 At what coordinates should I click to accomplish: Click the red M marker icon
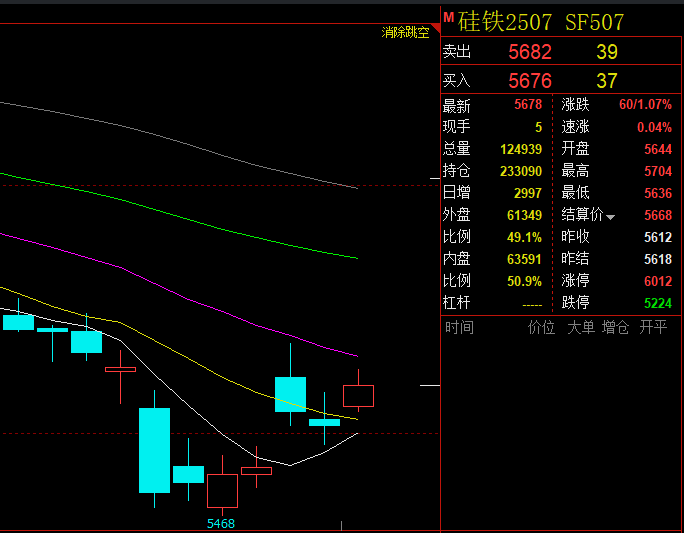448,17
